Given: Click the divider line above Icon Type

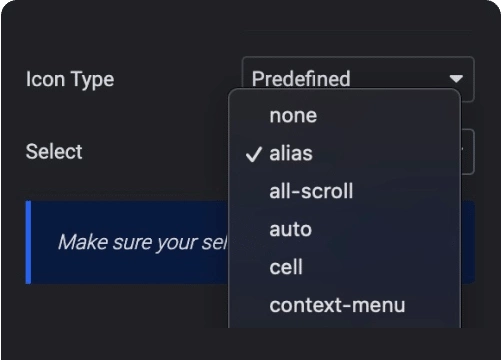Looking at the screenshot, I should click(358, 31).
